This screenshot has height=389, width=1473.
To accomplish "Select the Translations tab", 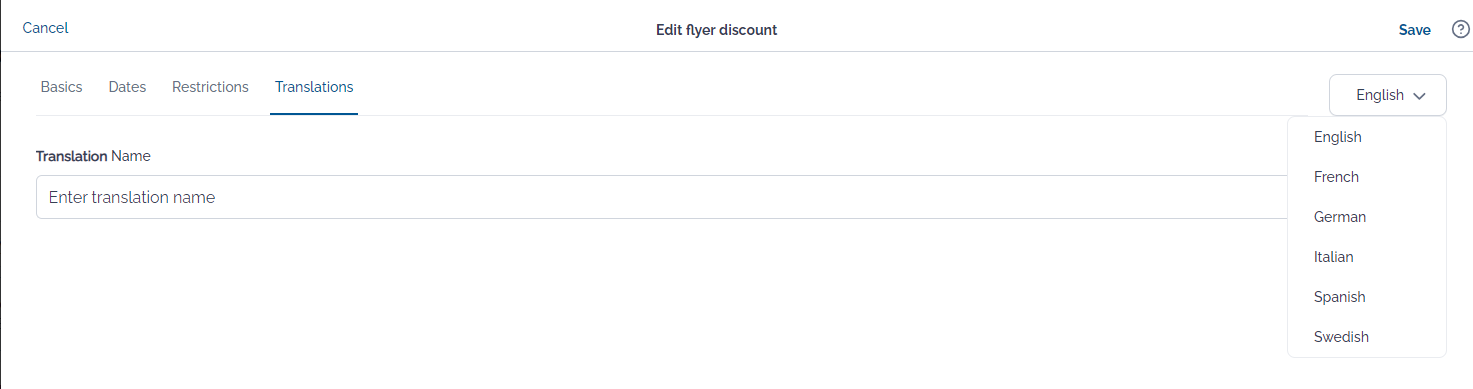I will coord(314,87).
